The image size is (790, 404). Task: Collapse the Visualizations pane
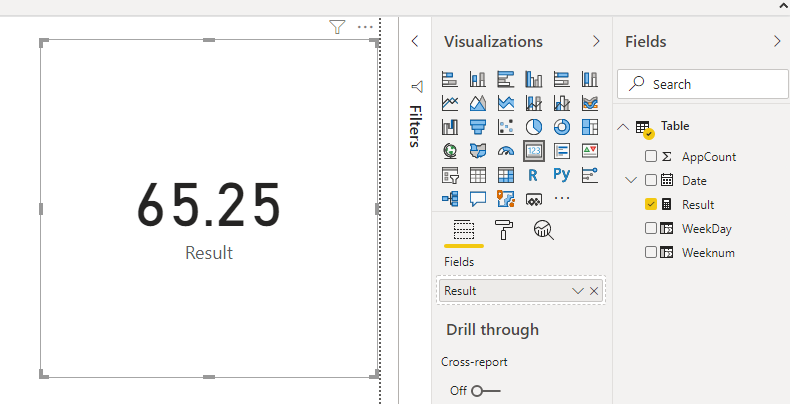(x=597, y=41)
